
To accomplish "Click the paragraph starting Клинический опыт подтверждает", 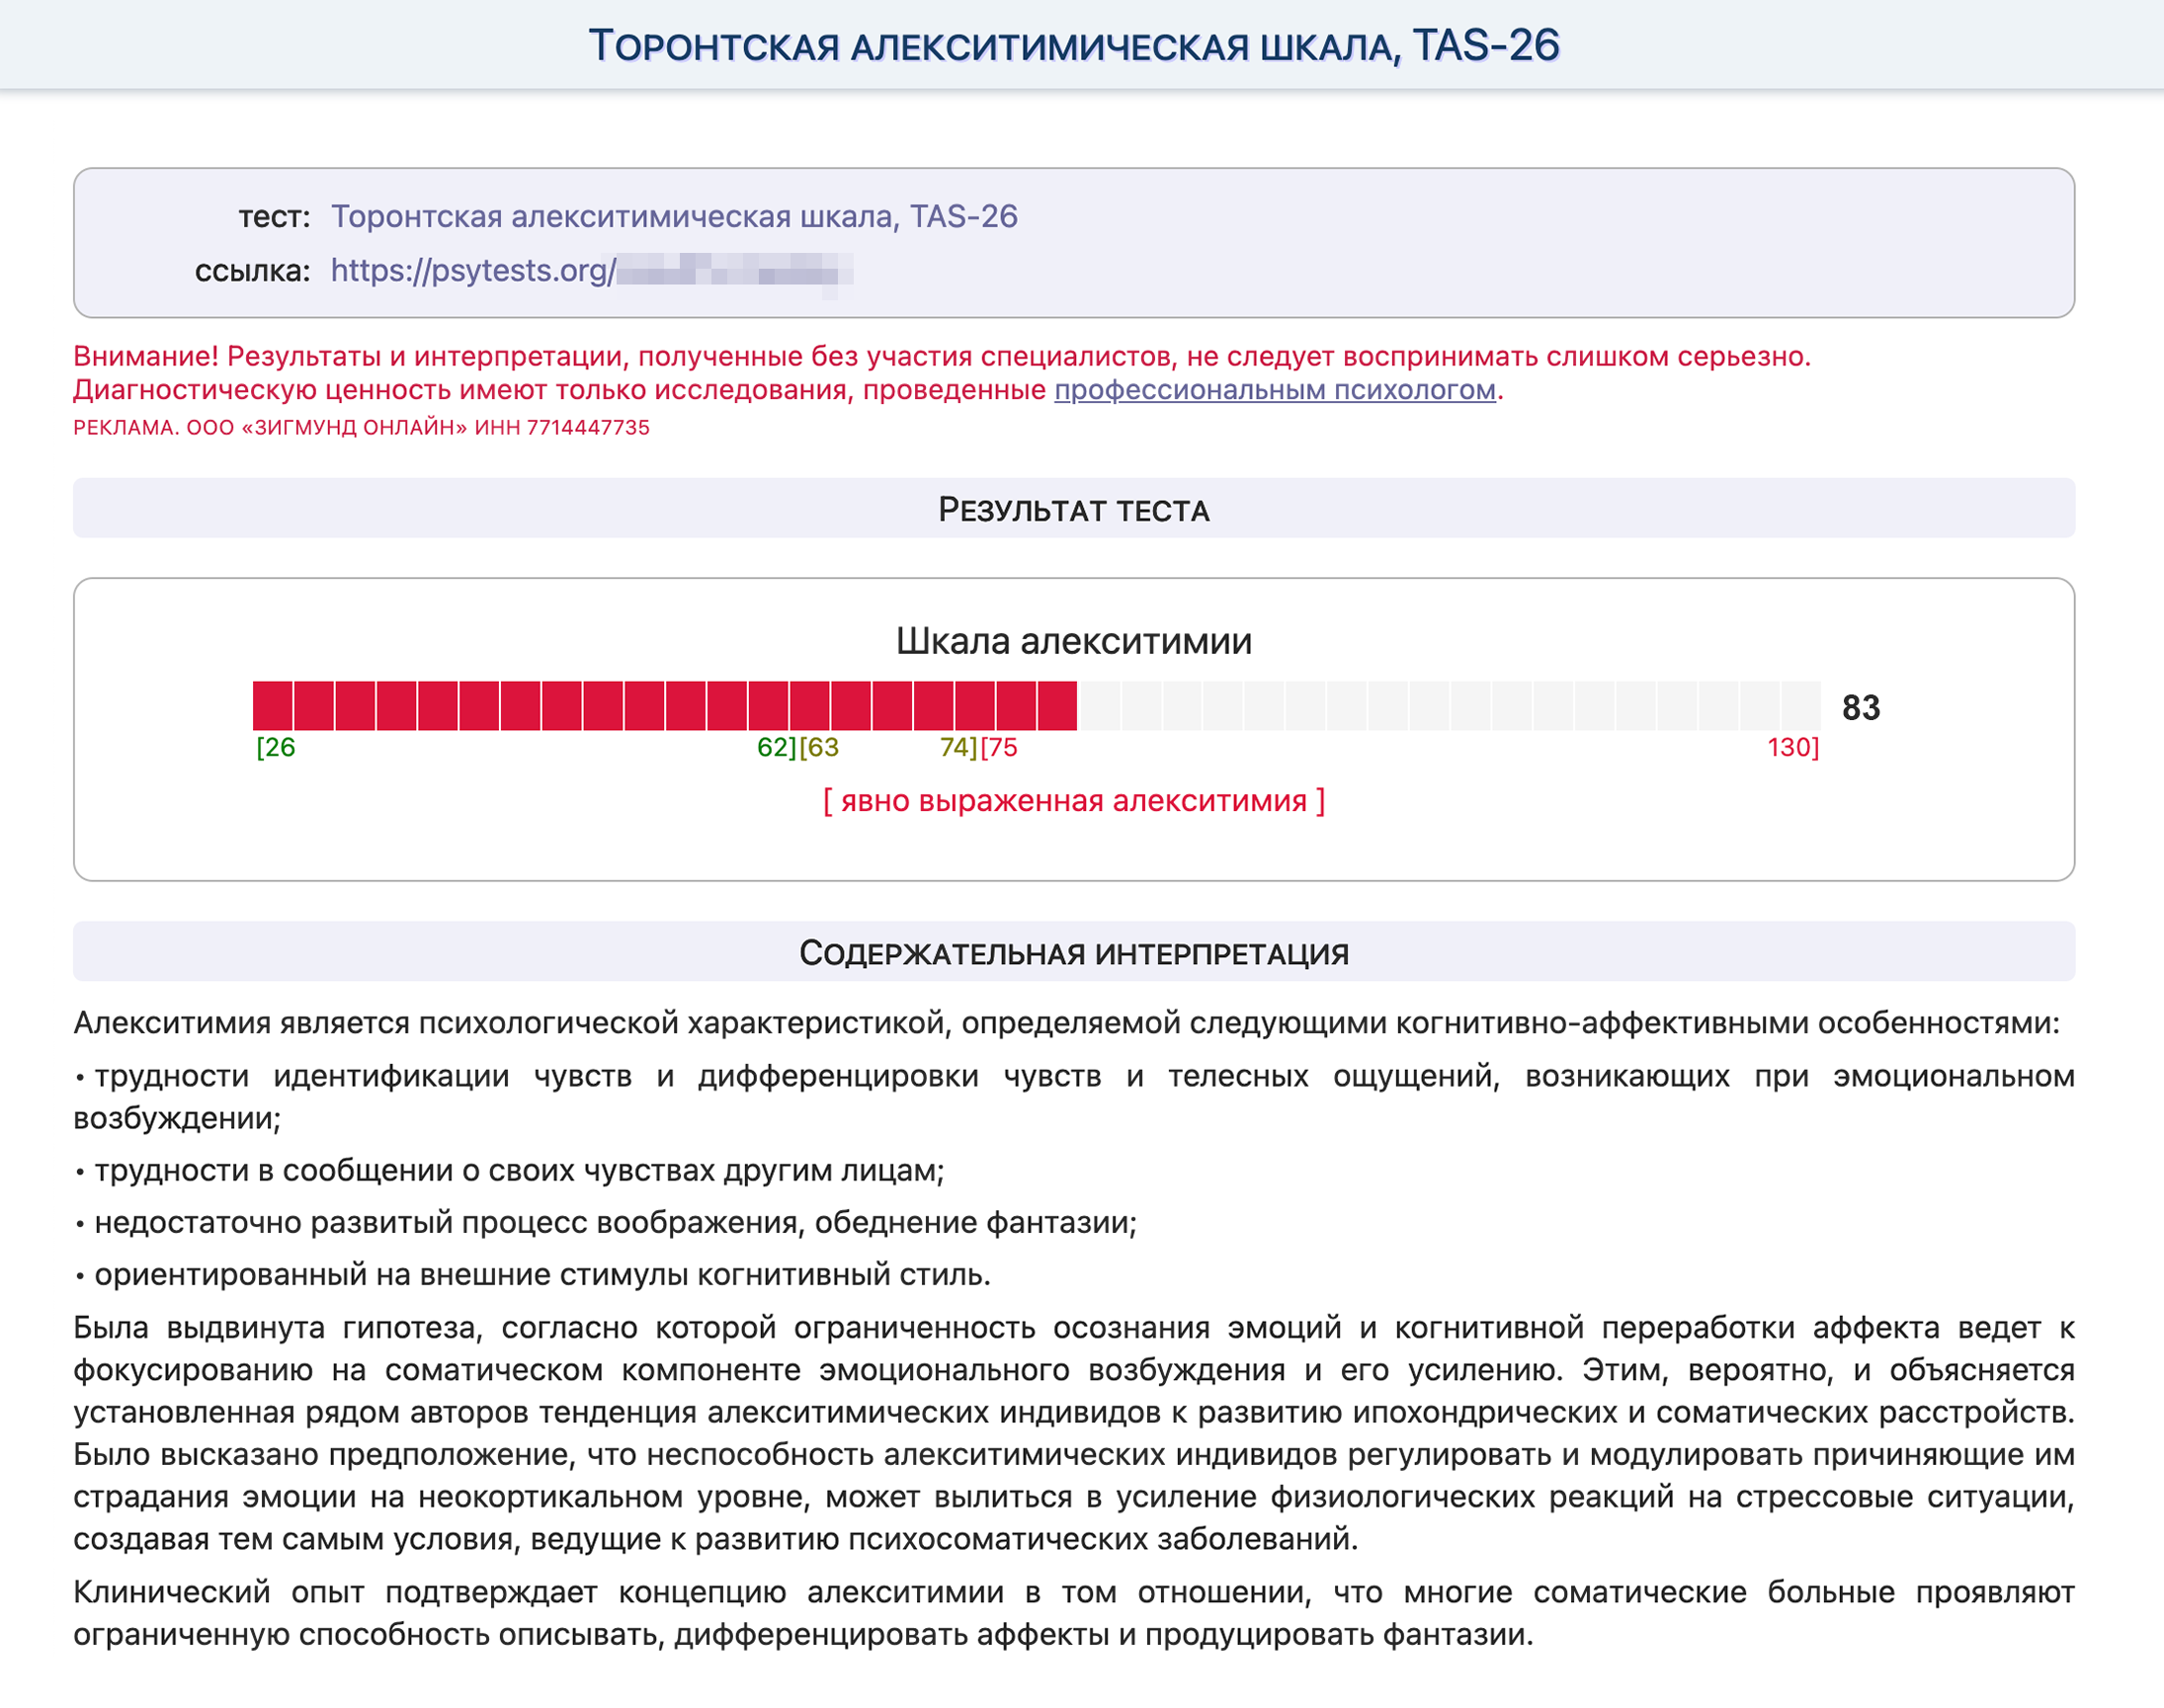I will (1074, 1613).
